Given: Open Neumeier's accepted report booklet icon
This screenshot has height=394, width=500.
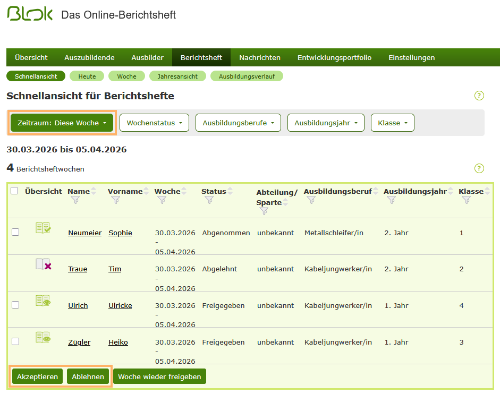Looking at the screenshot, I should (x=43, y=228).
